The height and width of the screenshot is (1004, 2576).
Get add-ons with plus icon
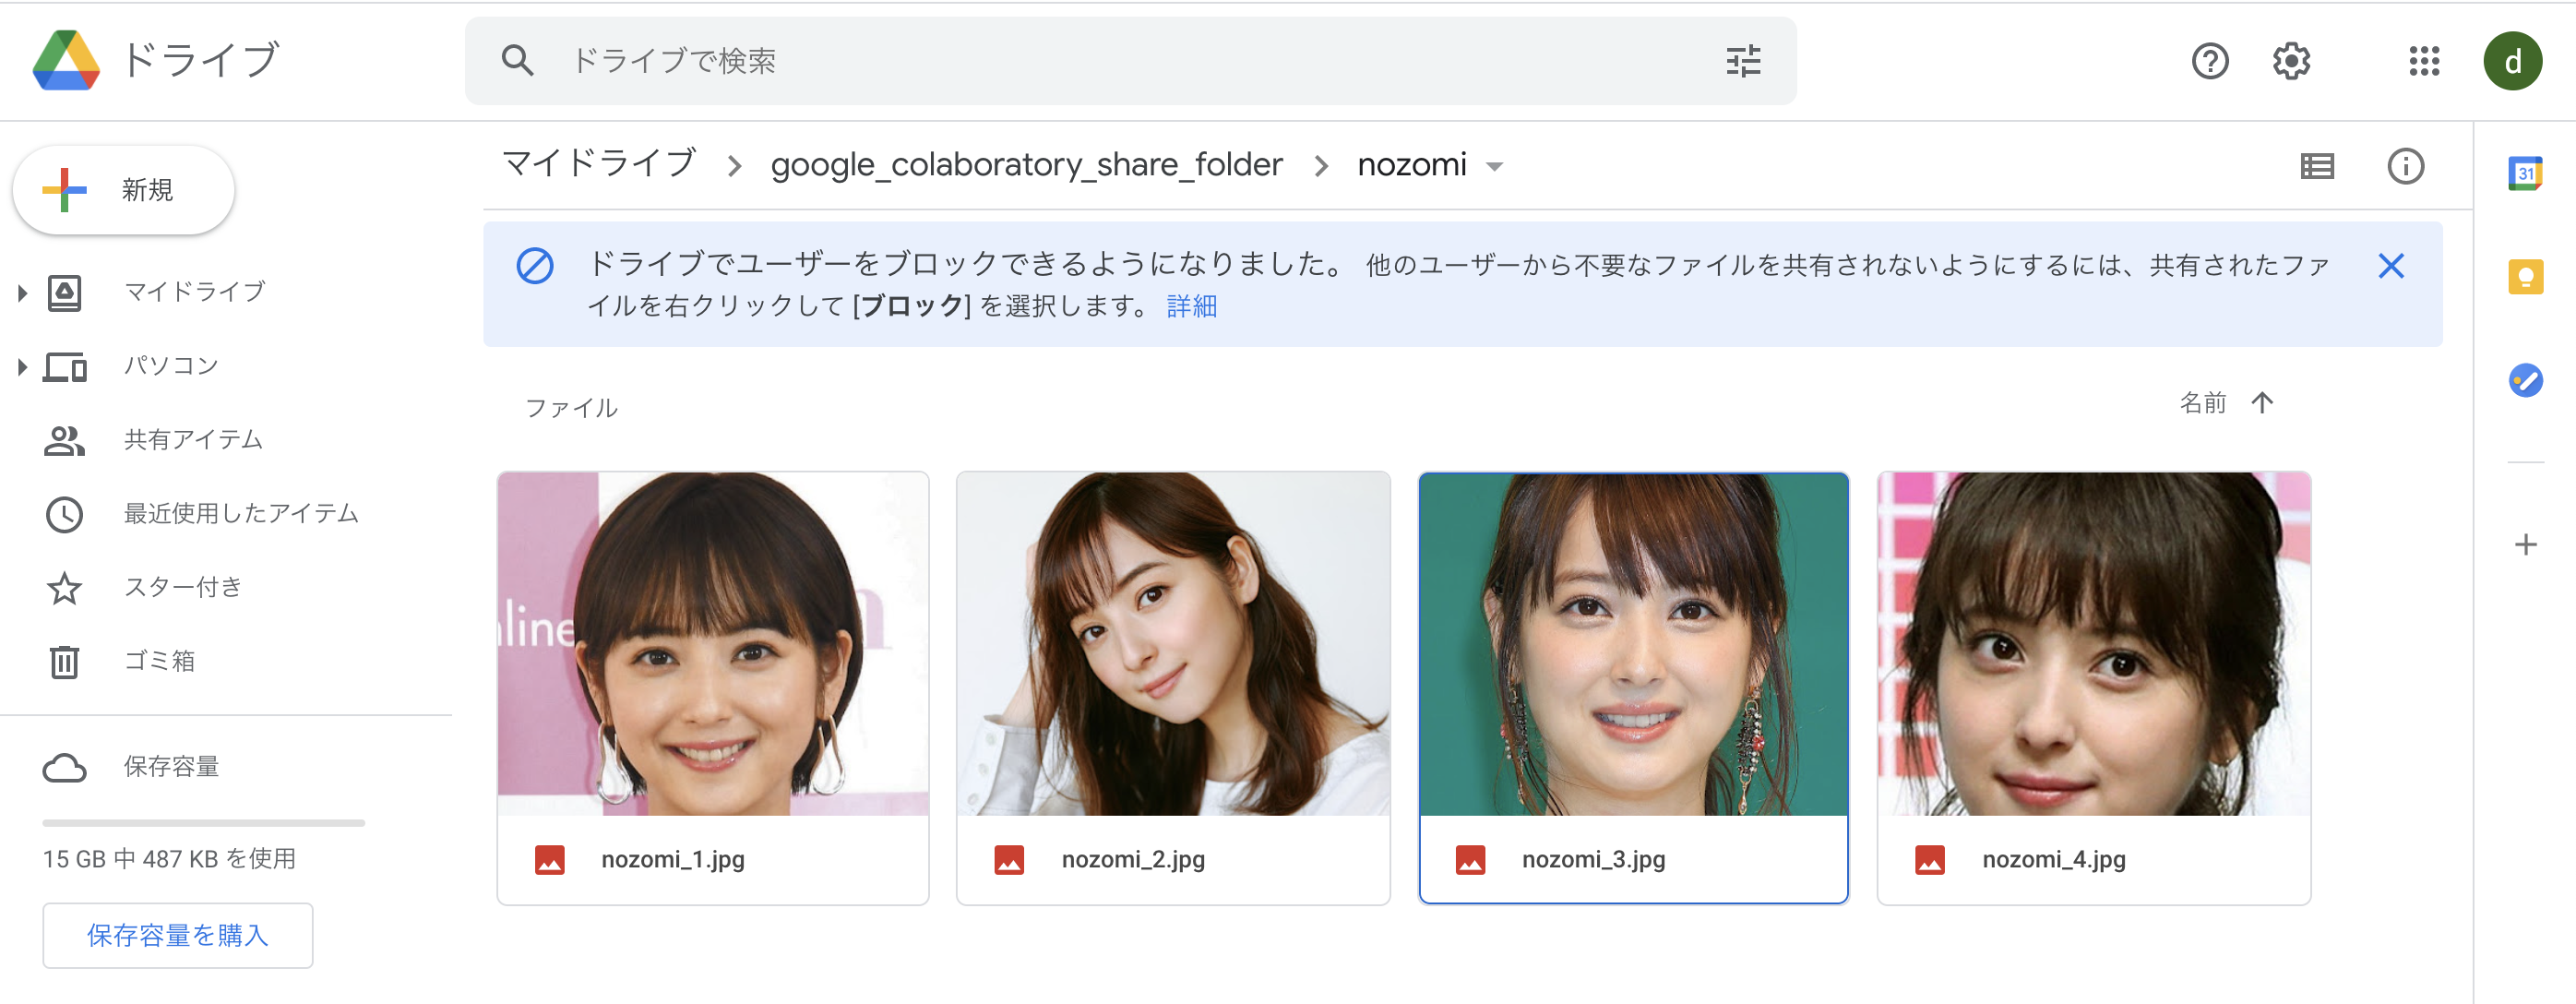point(2525,544)
